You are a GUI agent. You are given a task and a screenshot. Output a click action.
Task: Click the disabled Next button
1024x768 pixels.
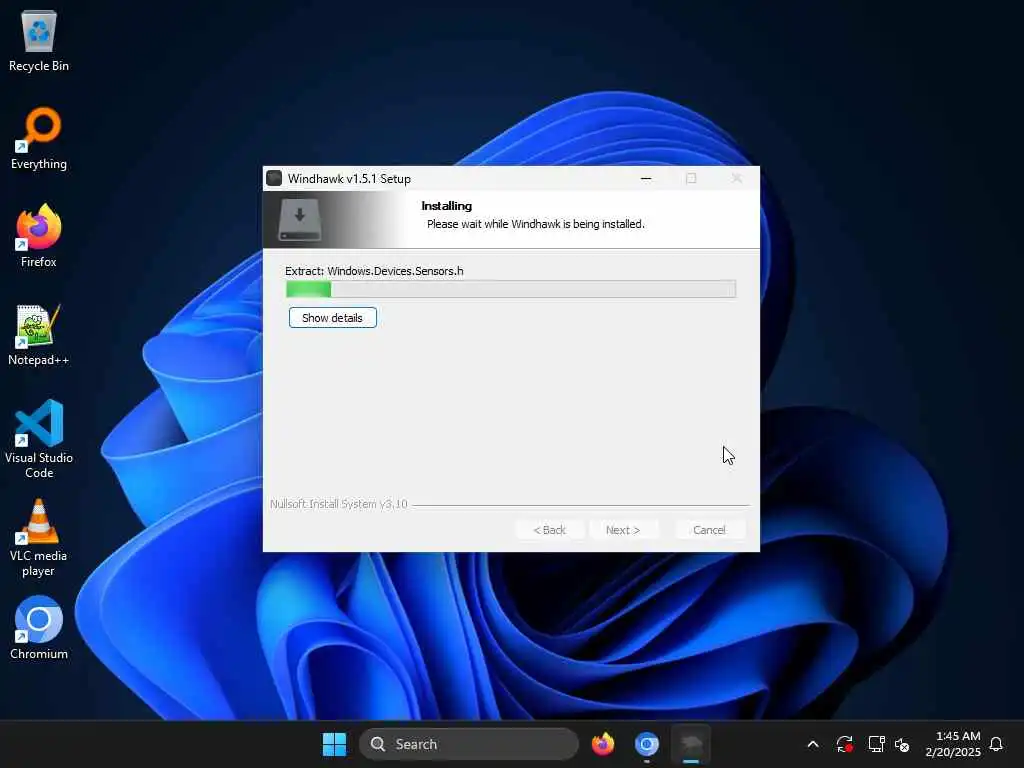click(x=623, y=530)
